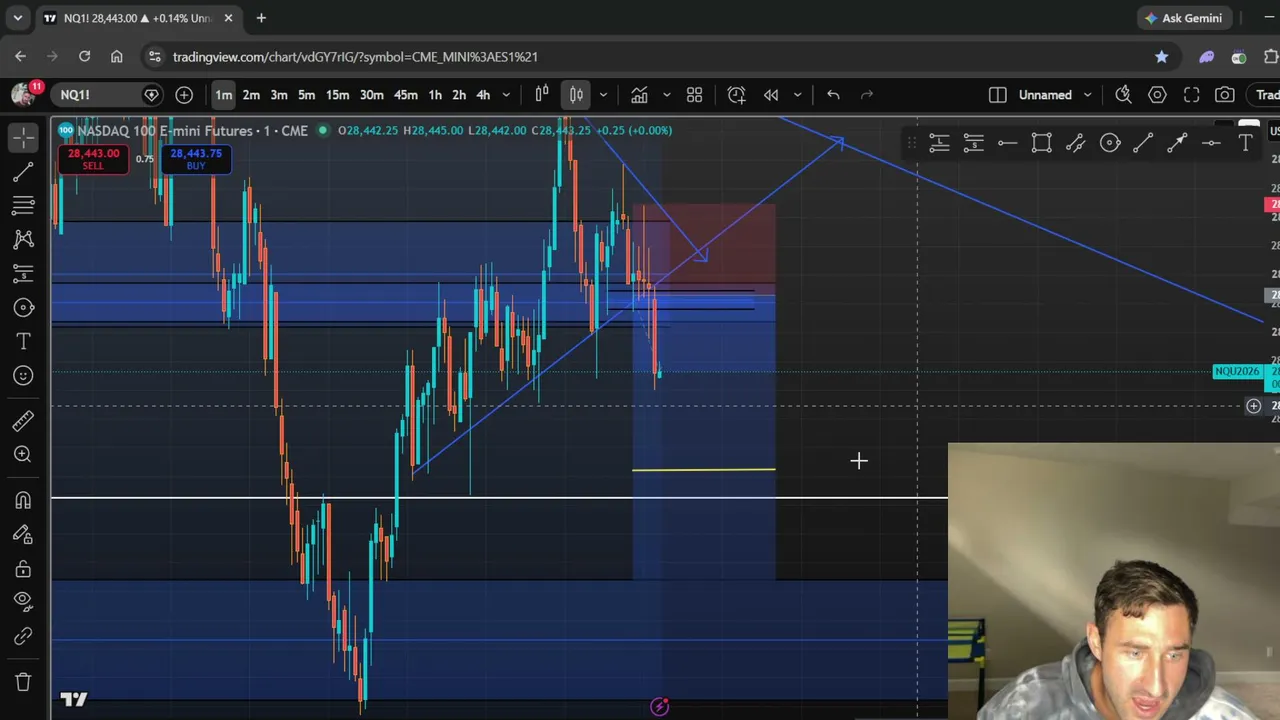Select the text annotation tool in sidebar
Image resolution: width=1280 pixels, height=720 pixels.
pos(23,342)
